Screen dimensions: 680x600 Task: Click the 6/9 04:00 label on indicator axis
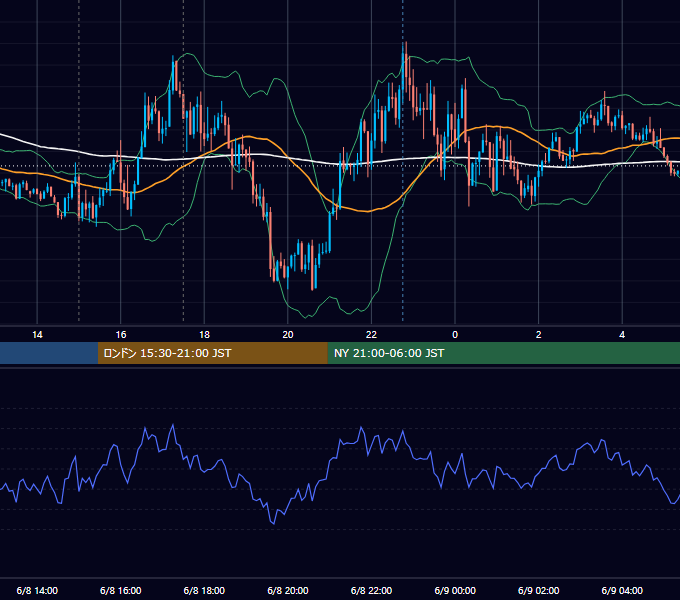point(622,590)
